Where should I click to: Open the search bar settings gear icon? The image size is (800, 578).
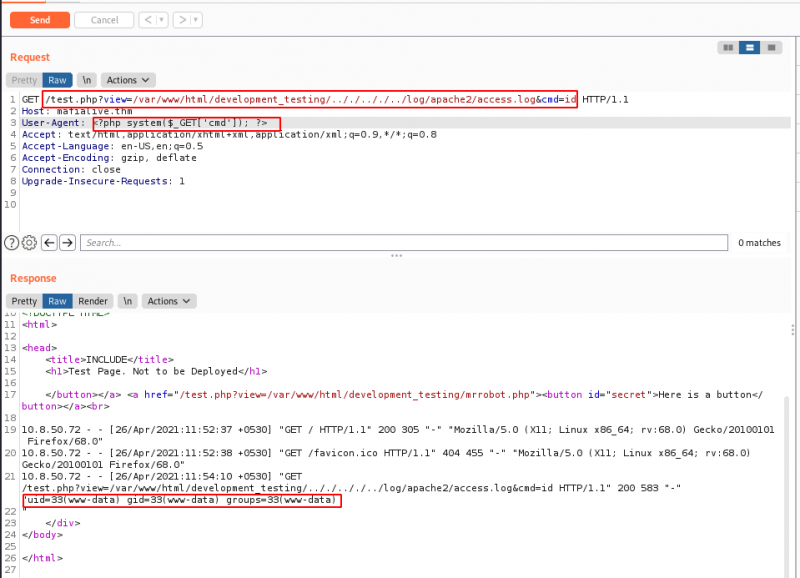tap(27, 241)
